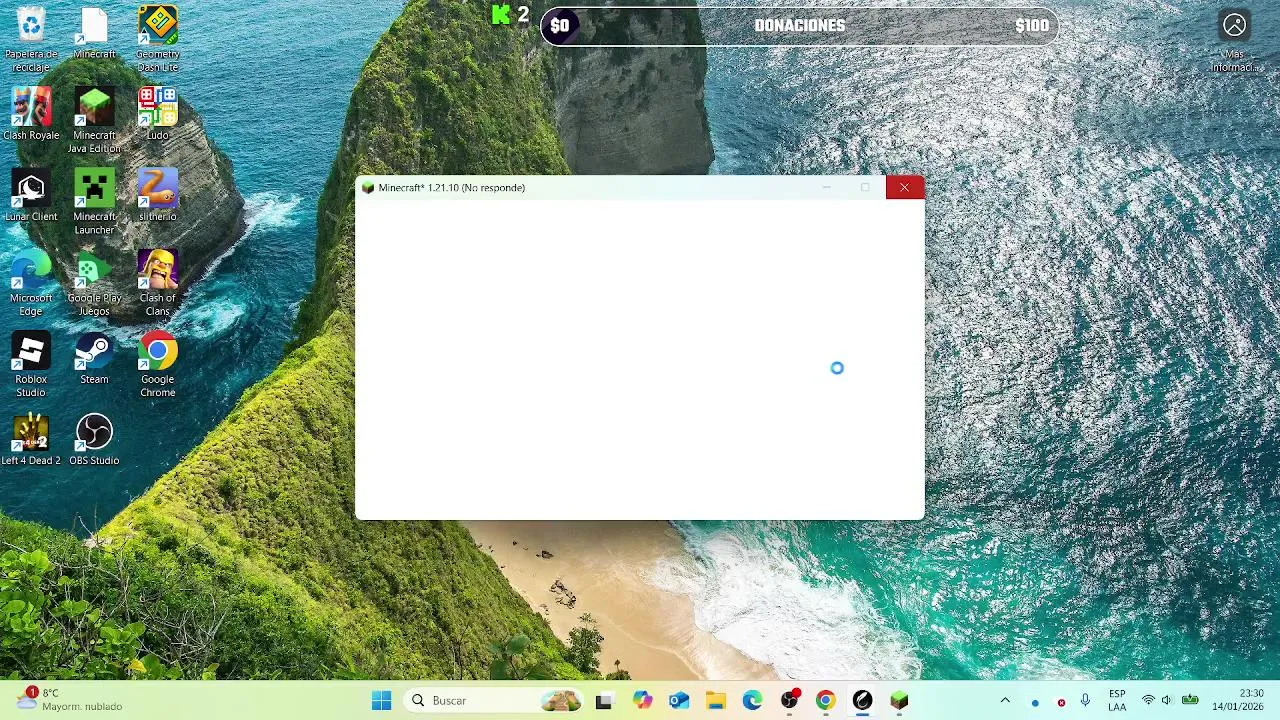Image resolution: width=1280 pixels, height=720 pixels.
Task: Select the slither.io desktop shortcut
Action: pyautogui.click(x=157, y=196)
